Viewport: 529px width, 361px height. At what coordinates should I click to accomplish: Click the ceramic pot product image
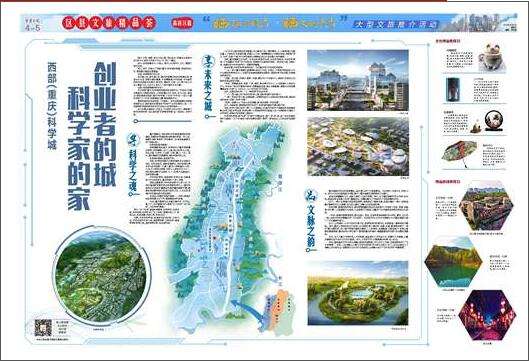[491, 57]
